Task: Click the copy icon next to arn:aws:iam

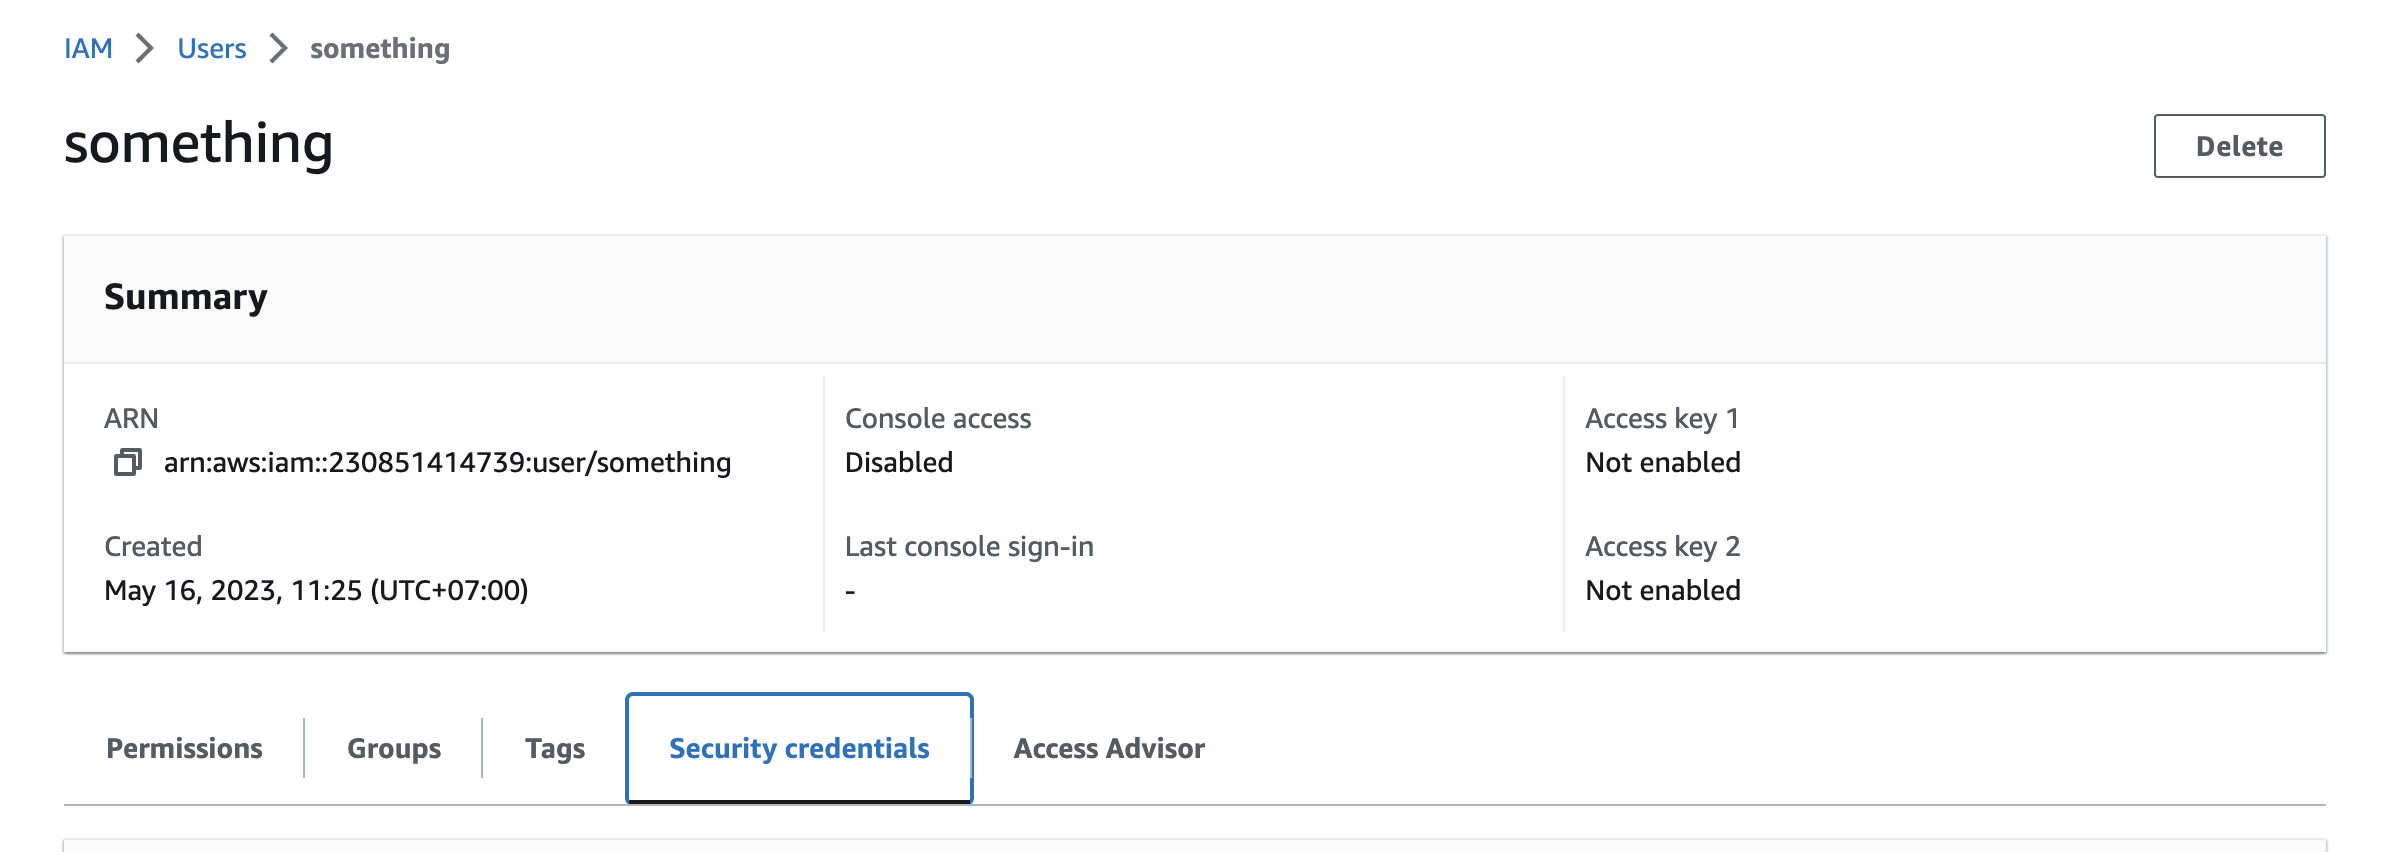Action: [x=128, y=462]
